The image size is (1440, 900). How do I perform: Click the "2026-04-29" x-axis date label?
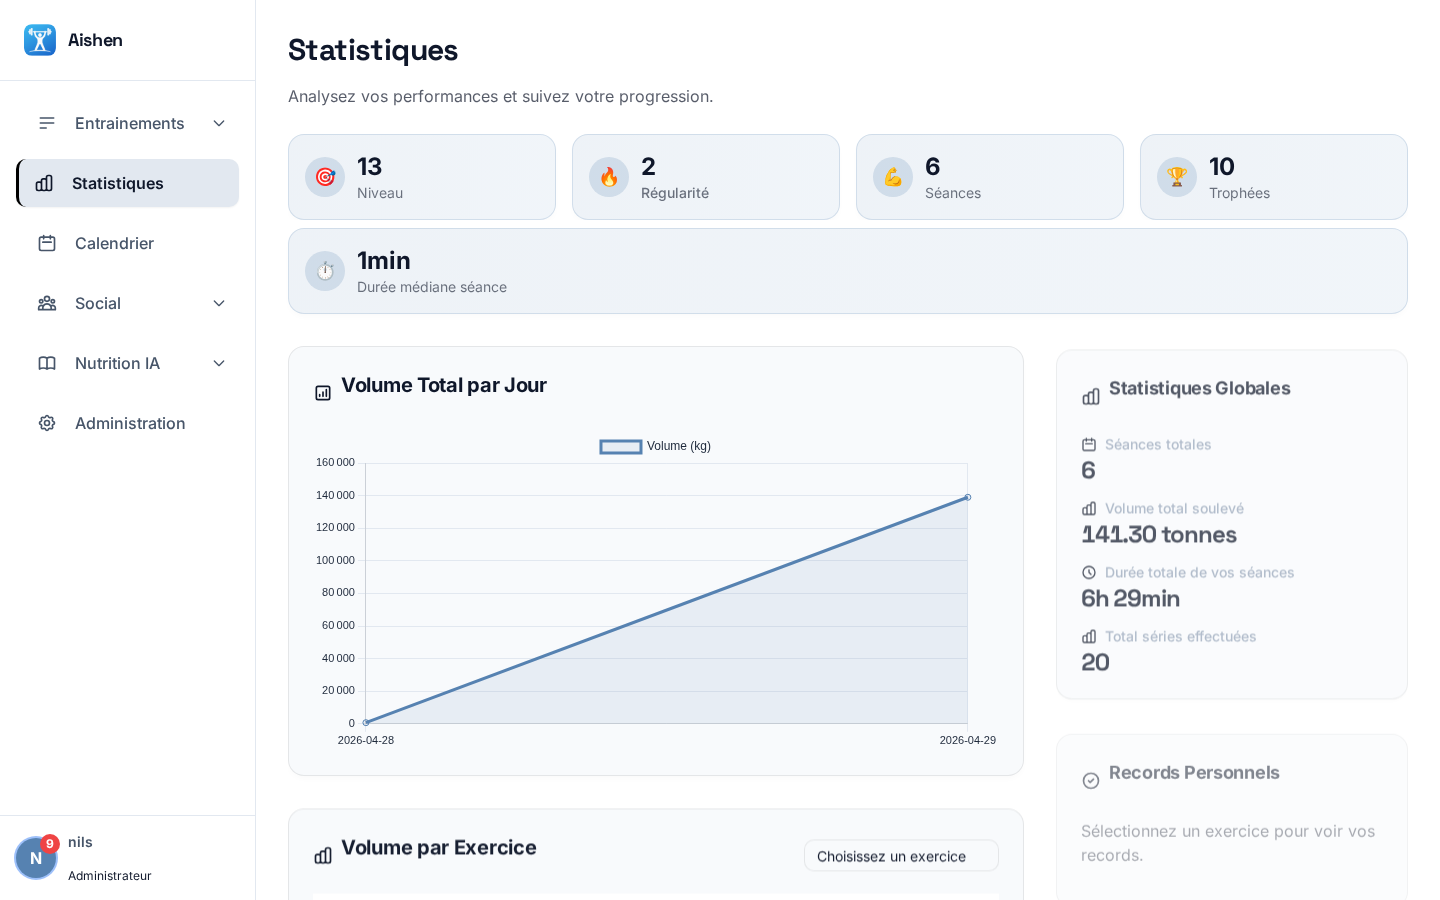point(968,740)
